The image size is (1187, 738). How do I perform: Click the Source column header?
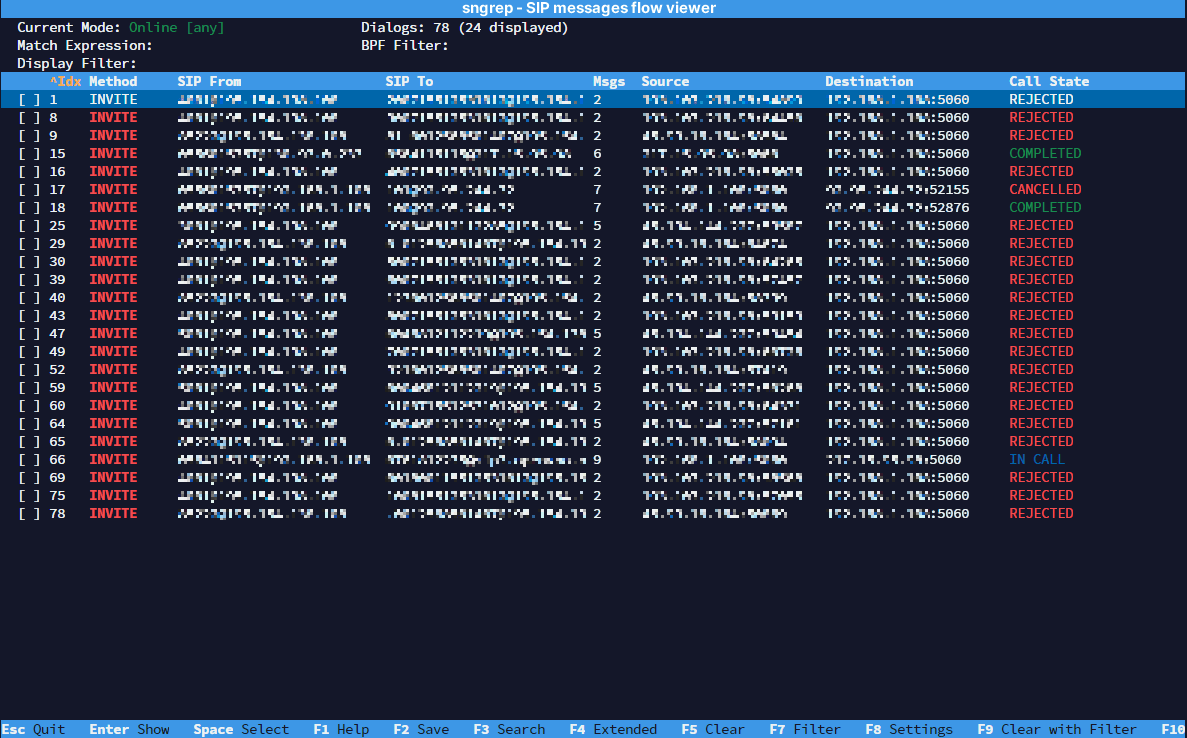click(x=665, y=82)
